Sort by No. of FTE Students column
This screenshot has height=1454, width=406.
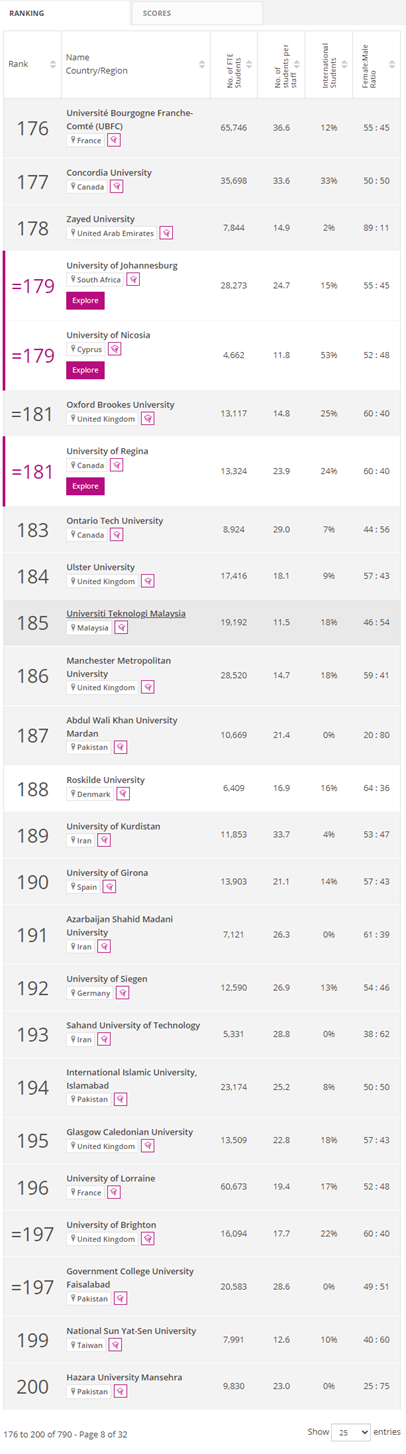pos(233,64)
